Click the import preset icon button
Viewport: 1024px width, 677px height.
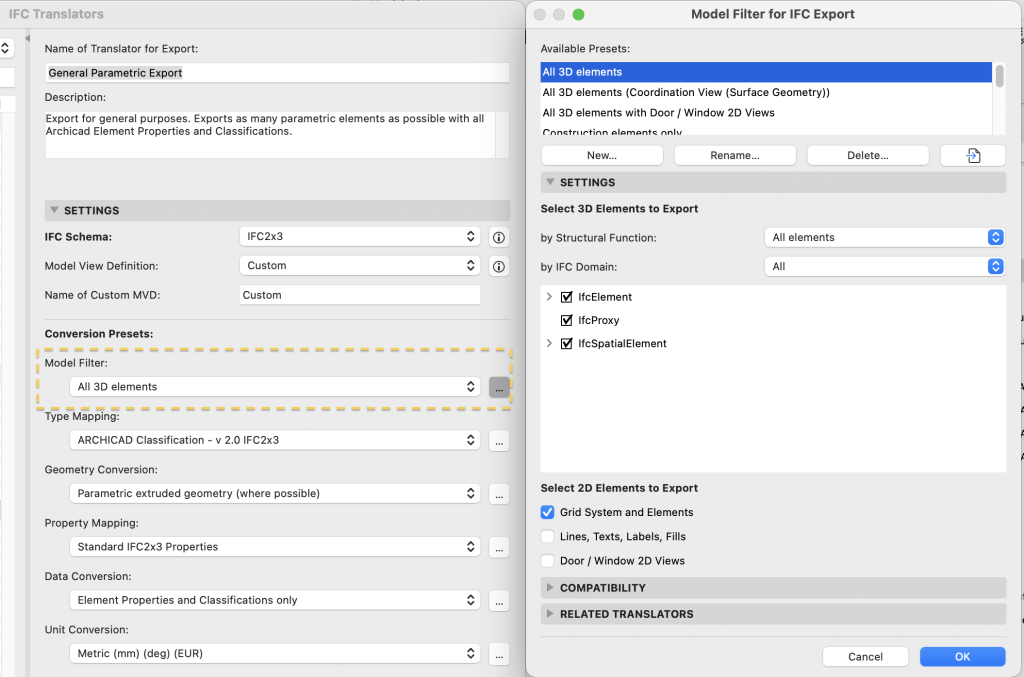972,155
